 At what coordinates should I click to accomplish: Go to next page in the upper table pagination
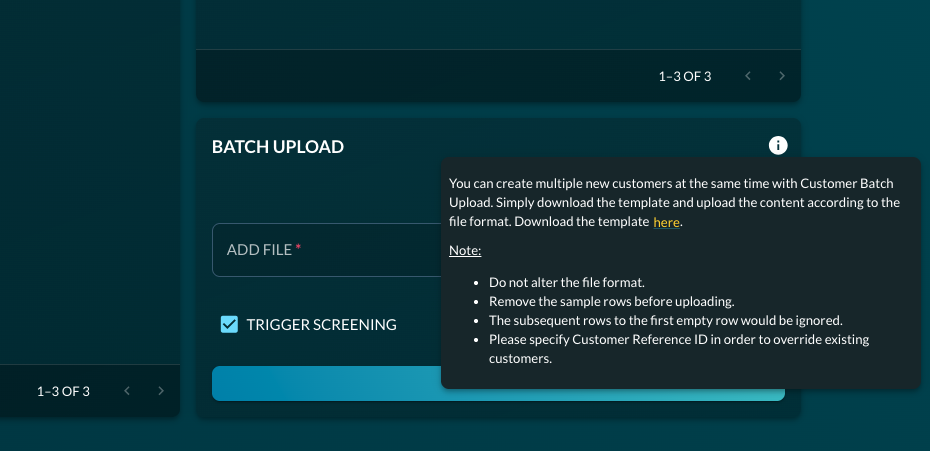[782, 76]
